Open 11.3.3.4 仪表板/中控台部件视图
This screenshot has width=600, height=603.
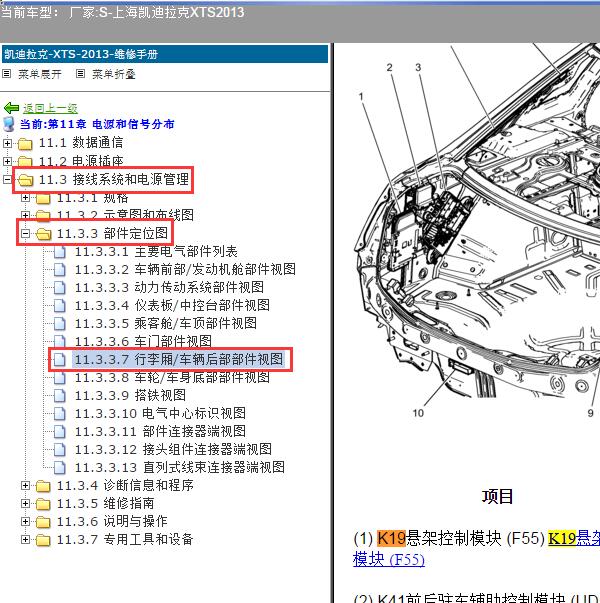(x=172, y=305)
